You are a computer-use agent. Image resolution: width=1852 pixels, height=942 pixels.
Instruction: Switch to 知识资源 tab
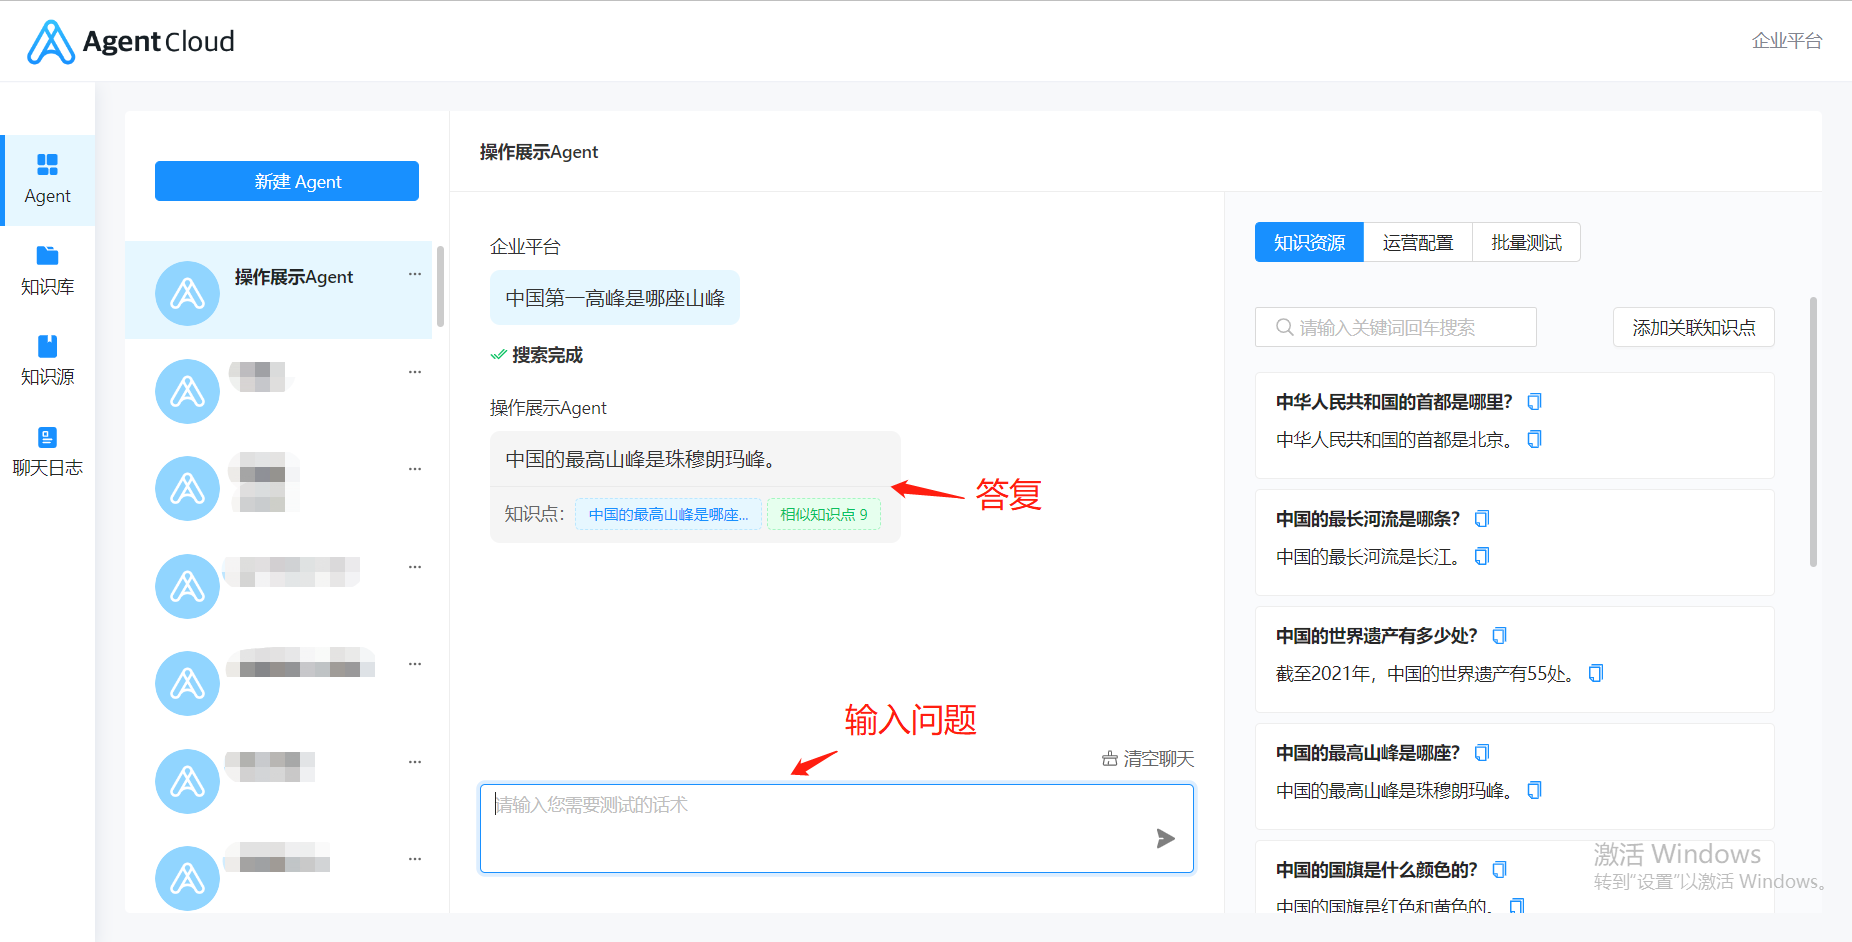pyautogui.click(x=1309, y=242)
